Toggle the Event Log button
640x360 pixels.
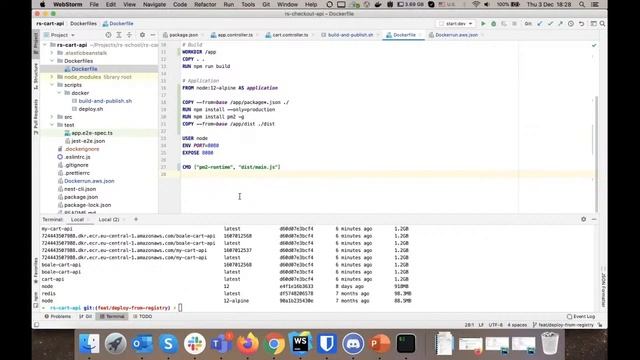tap(581, 316)
